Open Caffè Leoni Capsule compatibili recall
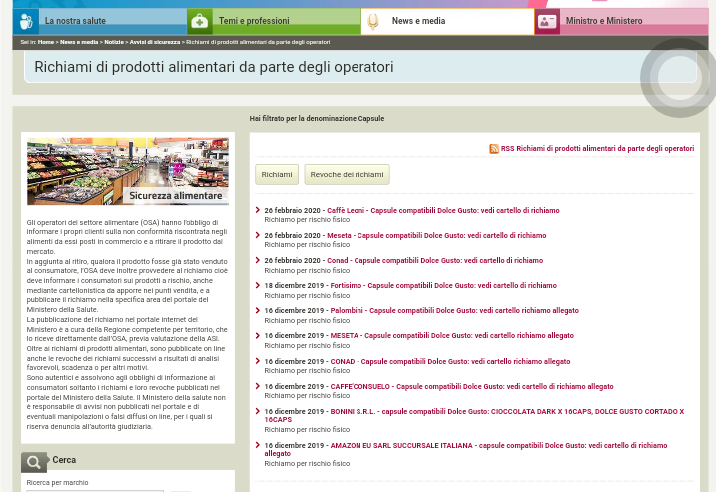716x492 pixels. (443, 211)
